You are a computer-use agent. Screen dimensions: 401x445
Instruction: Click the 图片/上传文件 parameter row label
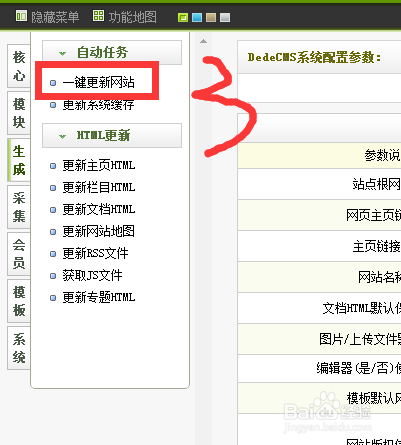tap(360, 339)
